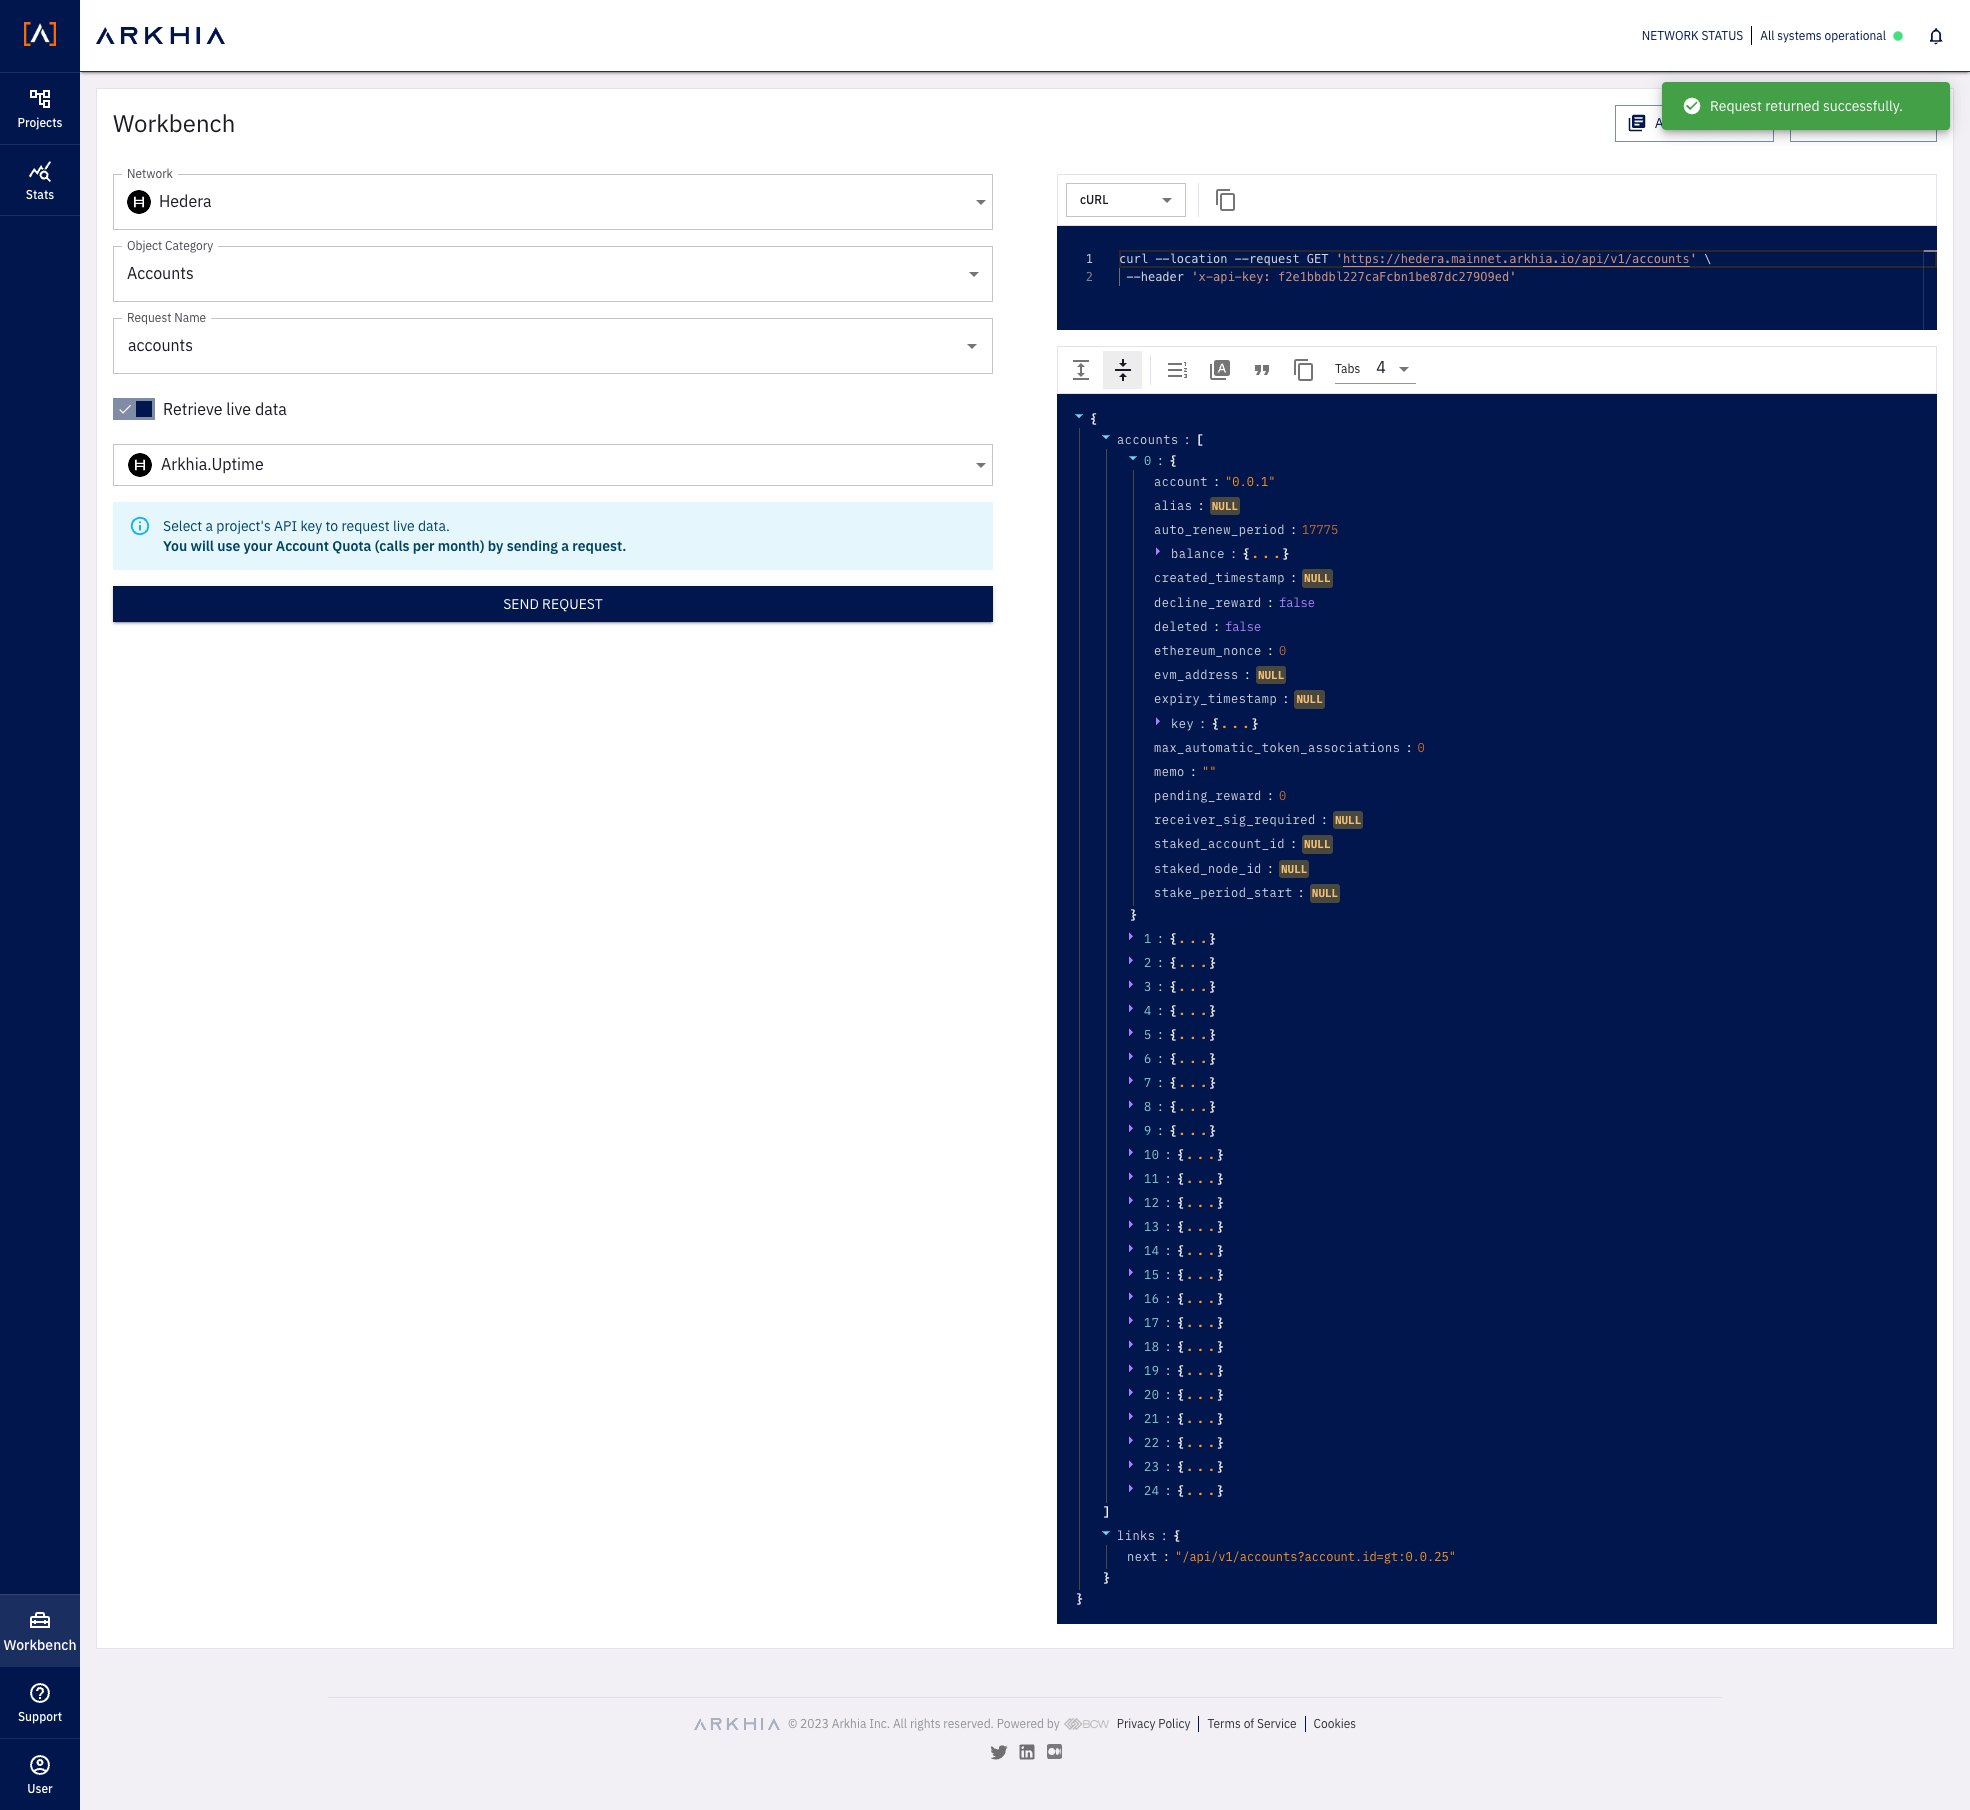This screenshot has height=1810, width=1970.
Task: Open the Twitter link in footer
Action: [998, 1752]
